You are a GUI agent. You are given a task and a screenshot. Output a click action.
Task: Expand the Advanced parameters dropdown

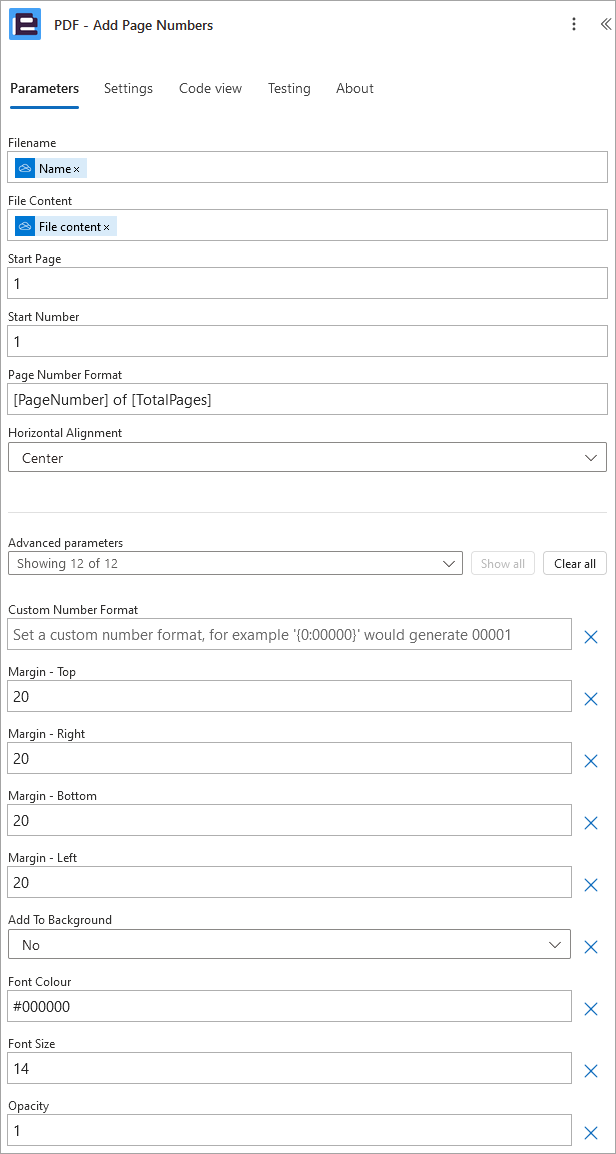coord(236,564)
